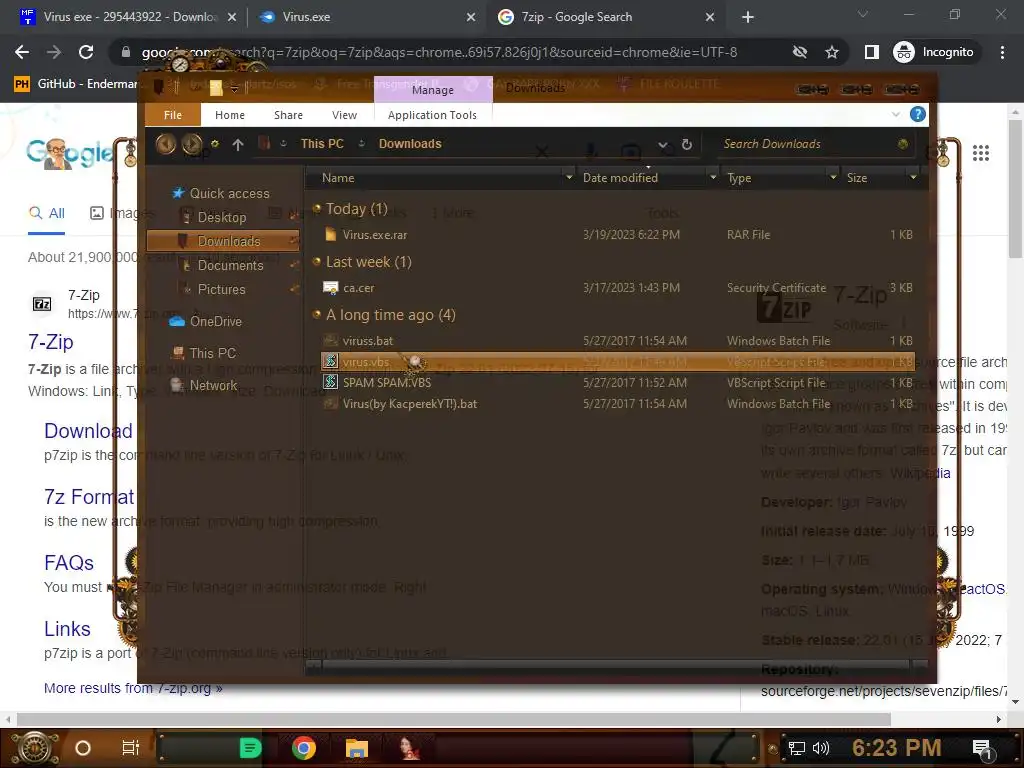Open the 7z Format sitelink
This screenshot has width=1024, height=768.
[89, 497]
